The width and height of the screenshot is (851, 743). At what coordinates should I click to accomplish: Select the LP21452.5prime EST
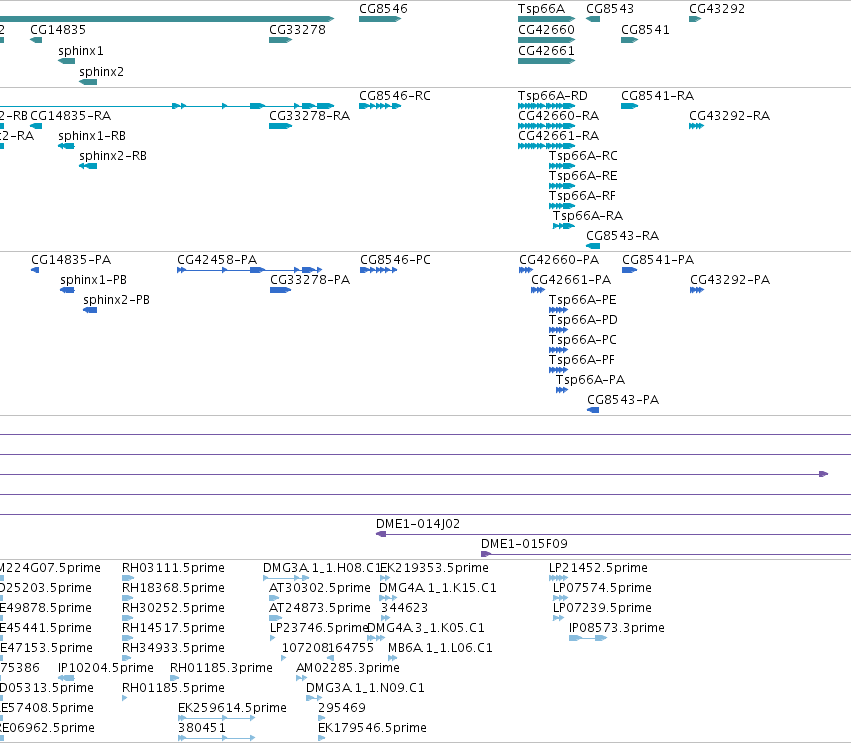point(558,578)
